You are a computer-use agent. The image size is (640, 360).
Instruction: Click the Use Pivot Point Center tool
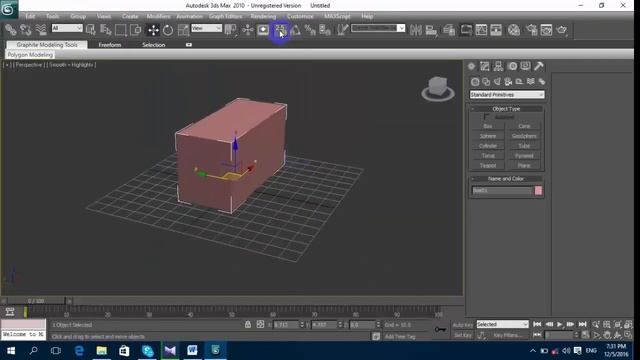231,30
